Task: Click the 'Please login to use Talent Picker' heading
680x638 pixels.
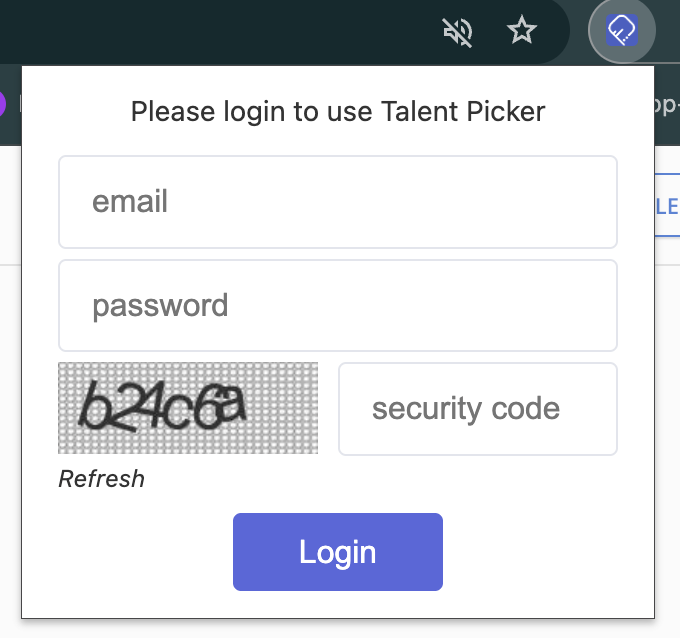Action: pos(338,110)
